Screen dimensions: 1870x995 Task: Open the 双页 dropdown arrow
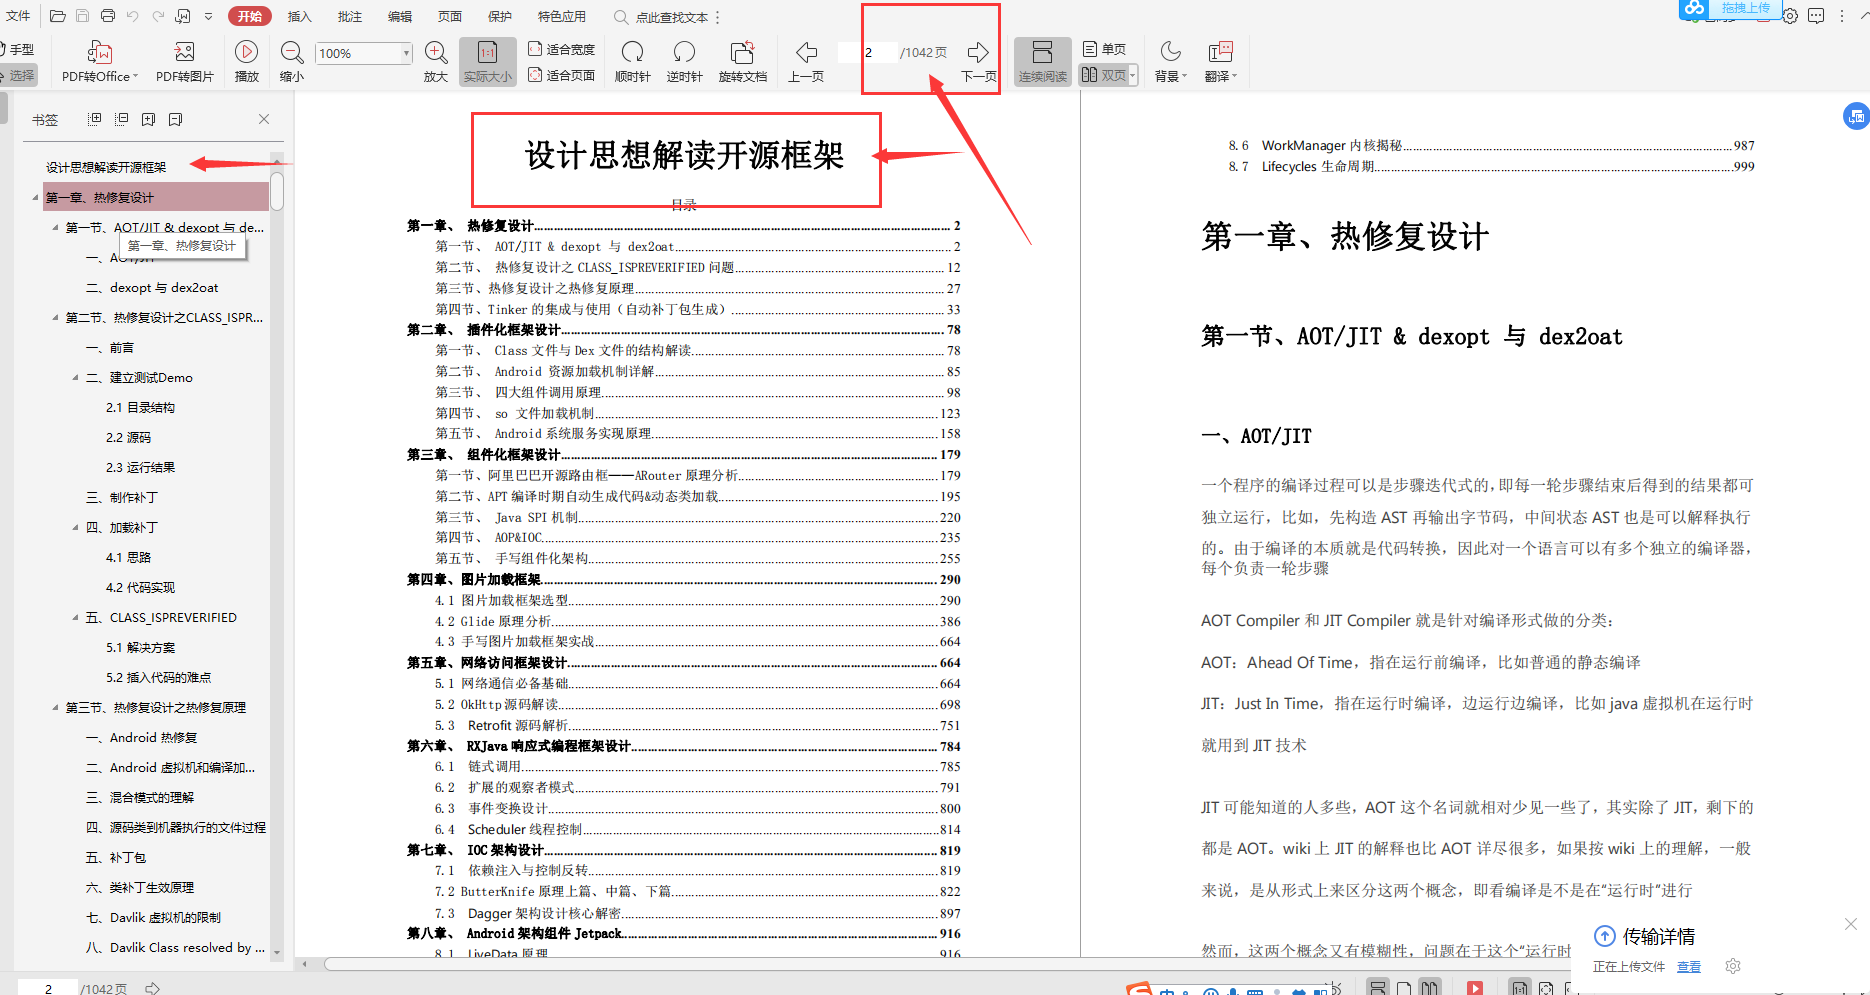pyautogui.click(x=1133, y=75)
